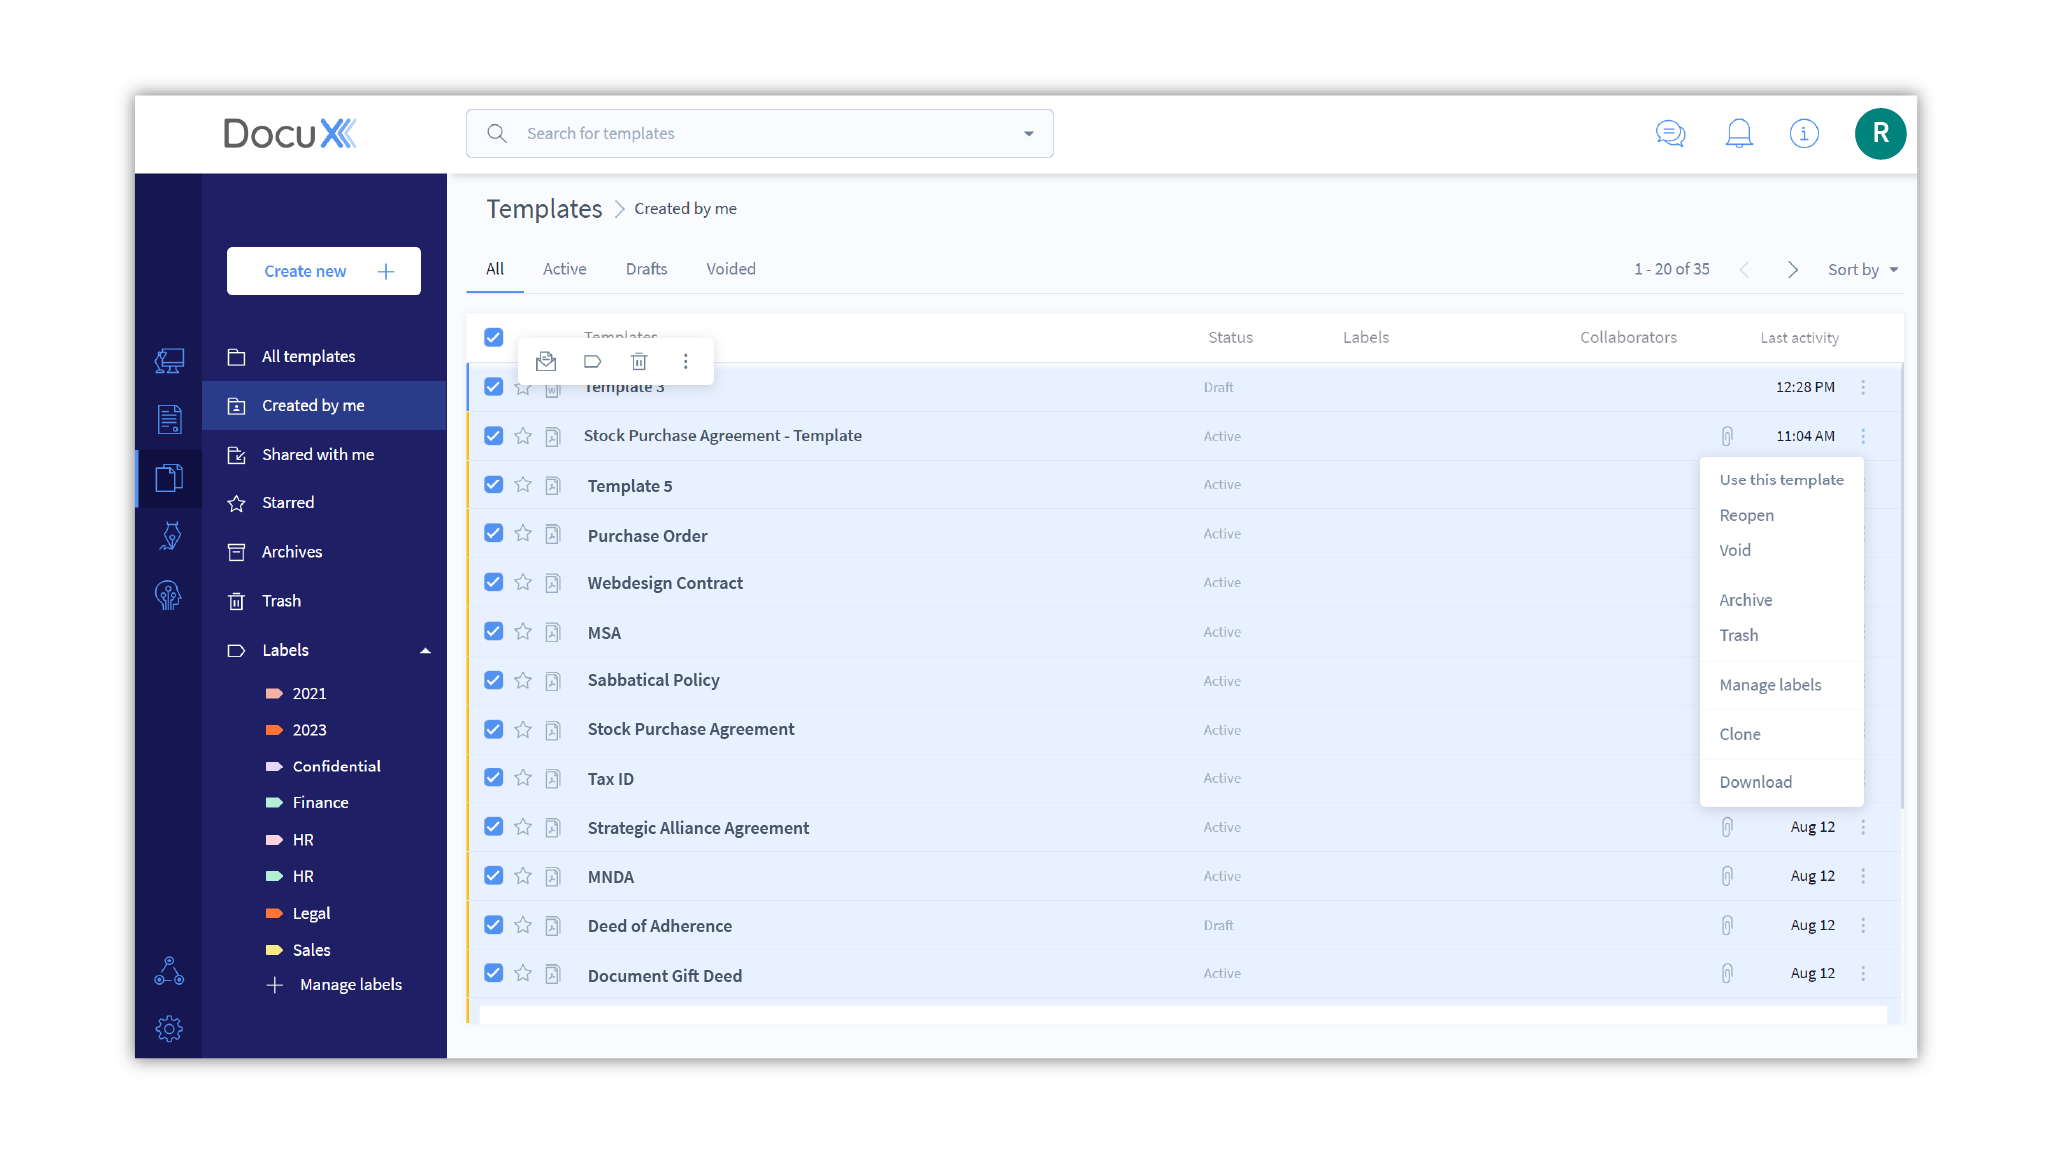Choose Reopen in the context menu
Viewport: 2051px width, 1153px height.
click(x=1747, y=515)
